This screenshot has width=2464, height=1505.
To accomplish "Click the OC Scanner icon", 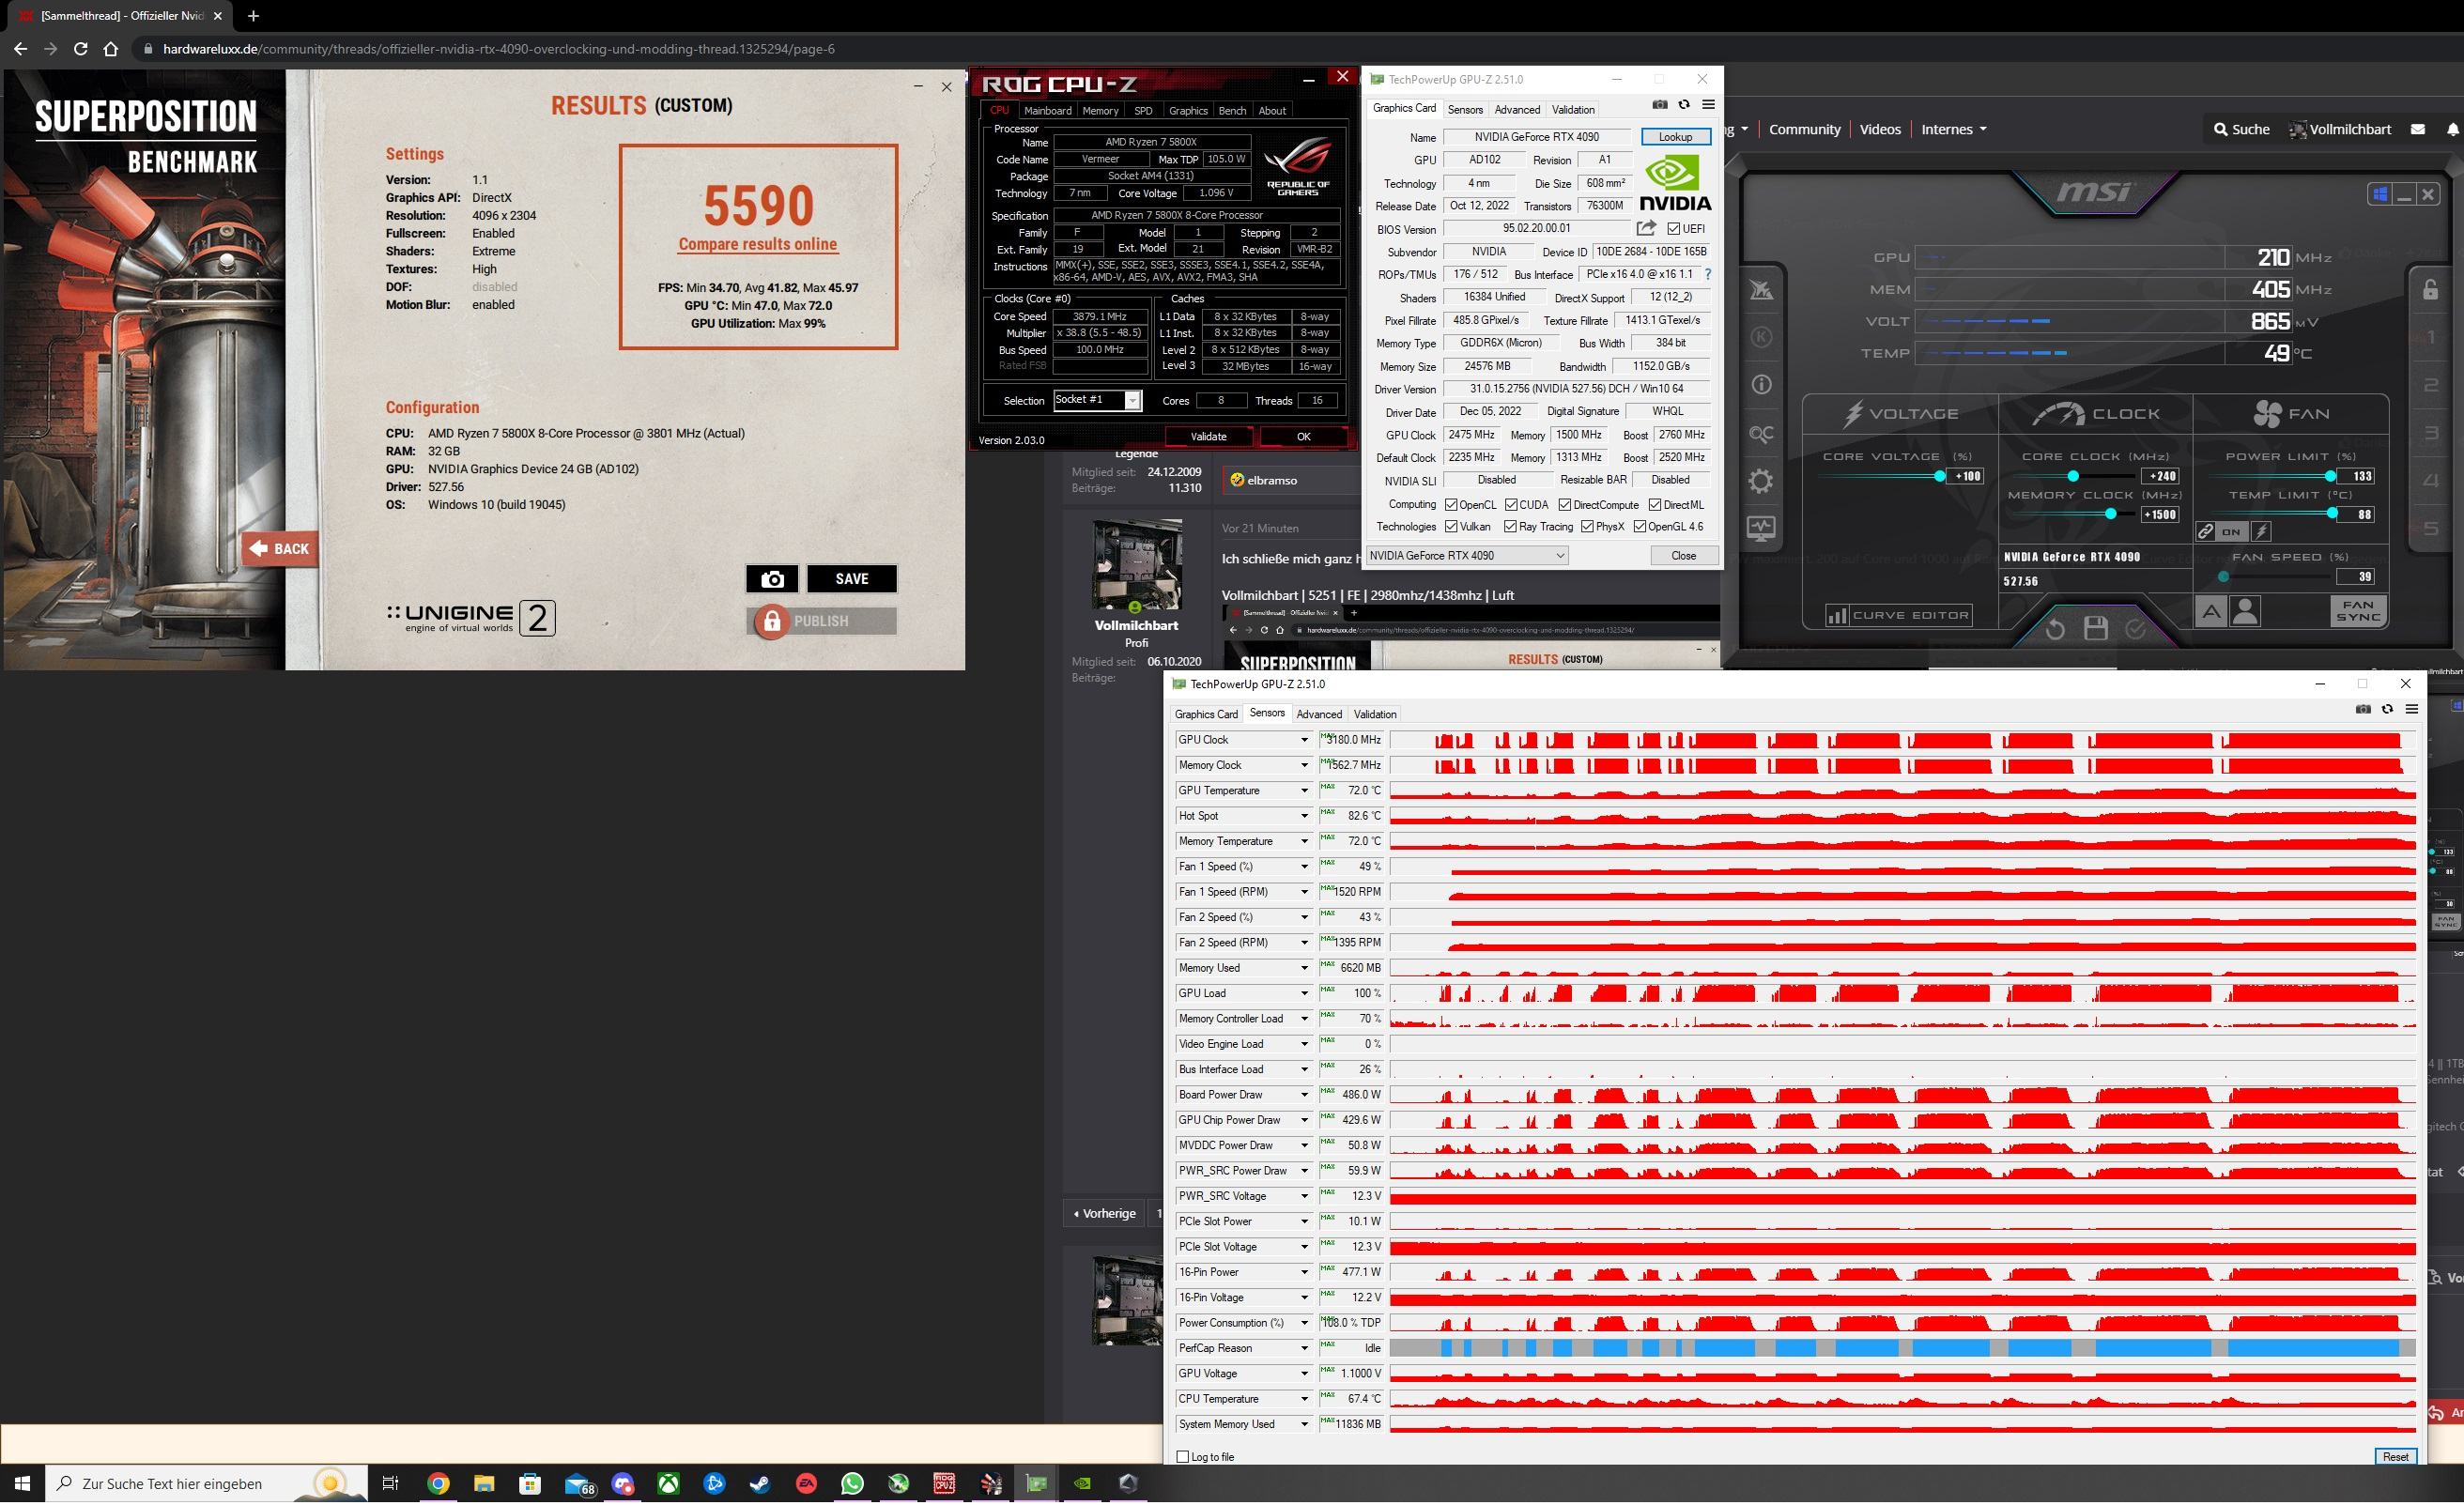I will 1761,434.
